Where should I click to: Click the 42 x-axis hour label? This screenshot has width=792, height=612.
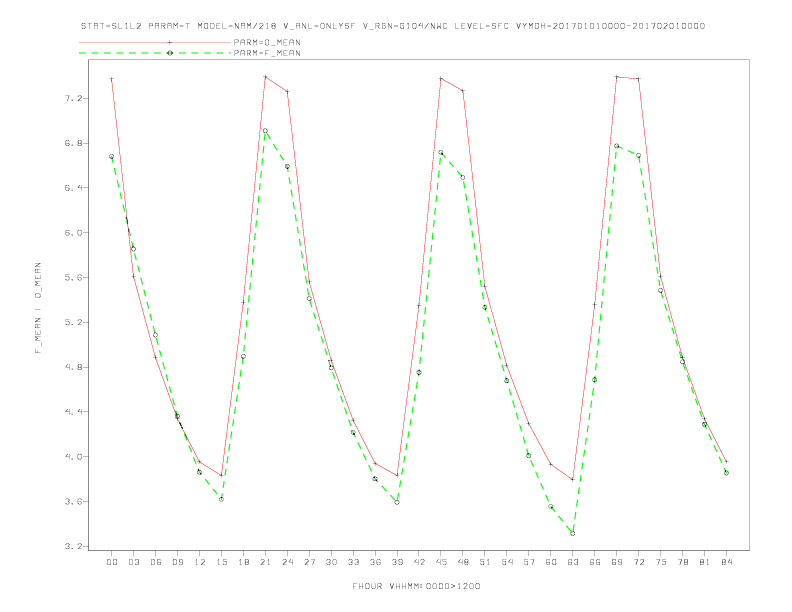click(x=419, y=562)
